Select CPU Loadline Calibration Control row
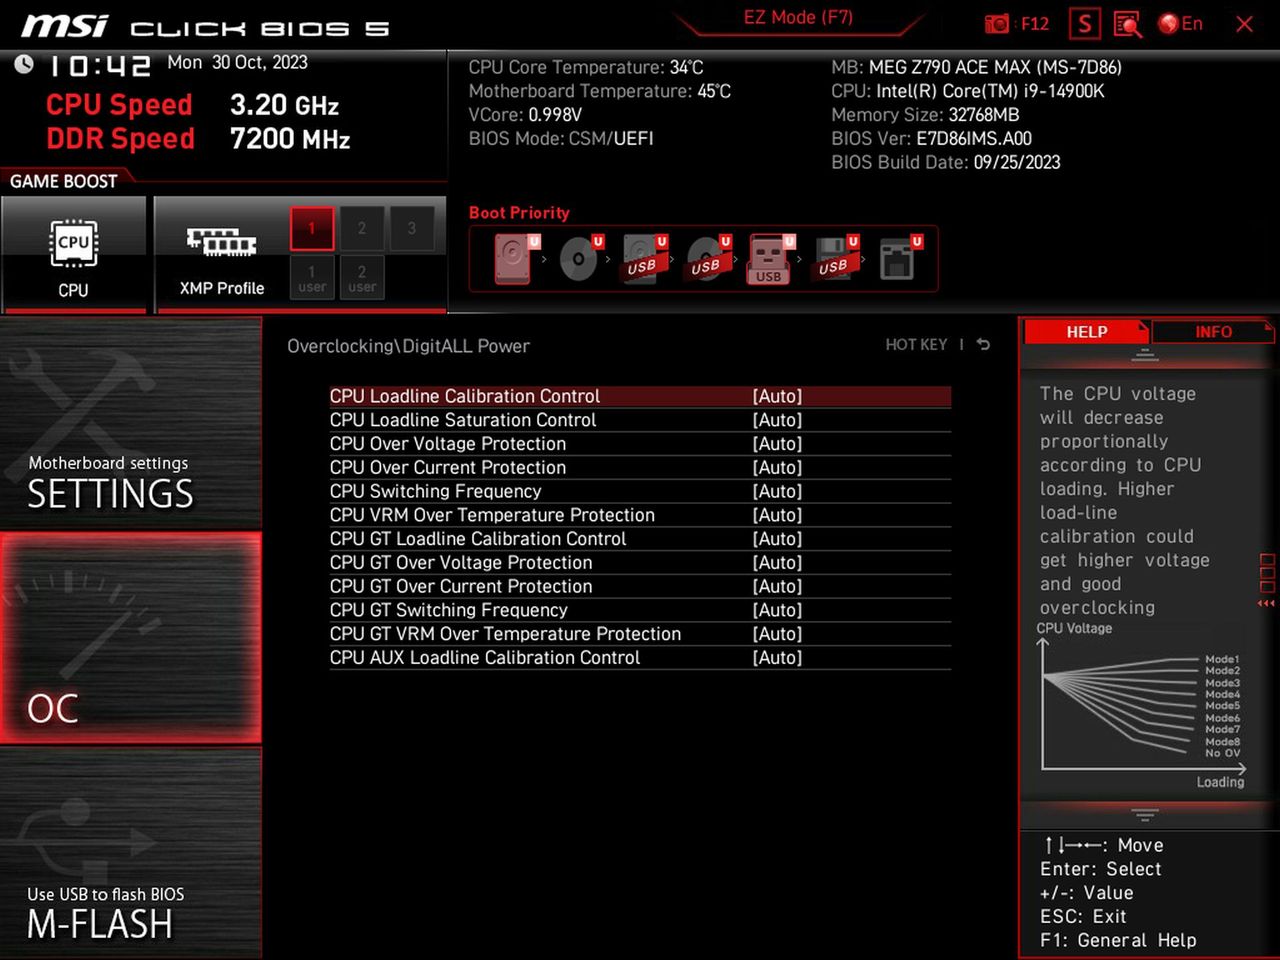Viewport: 1280px width, 960px height. click(x=640, y=396)
